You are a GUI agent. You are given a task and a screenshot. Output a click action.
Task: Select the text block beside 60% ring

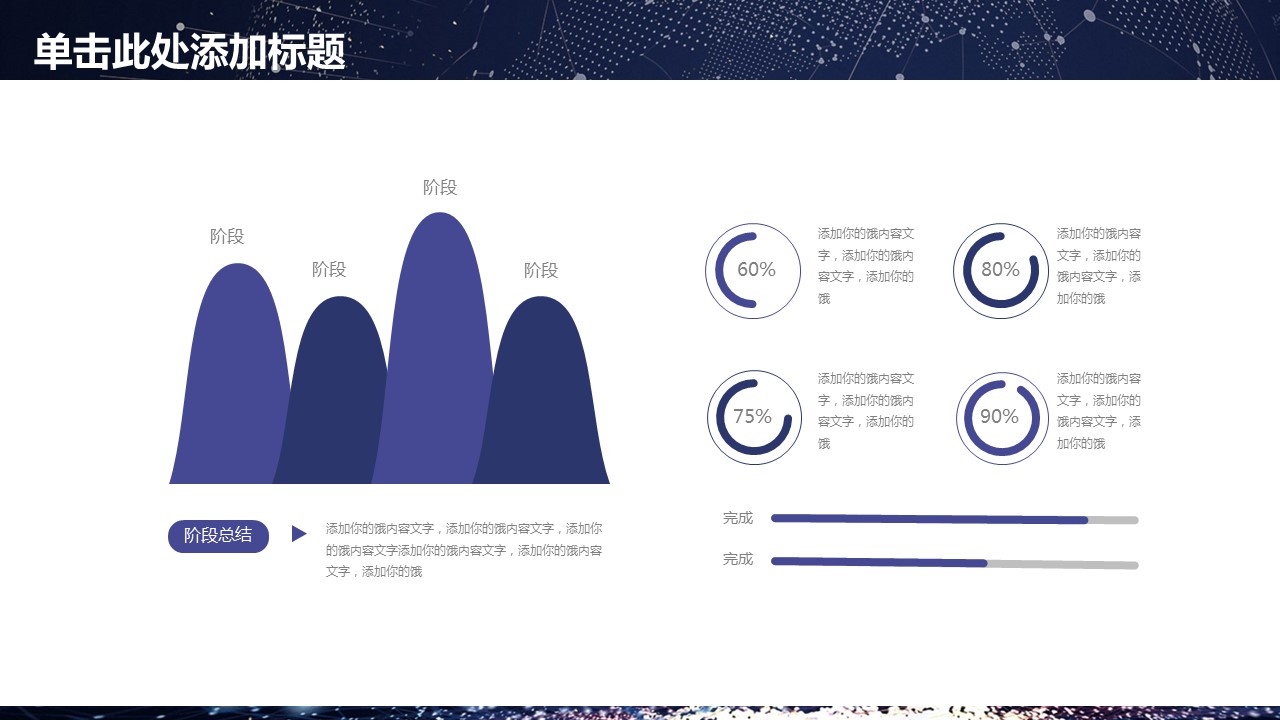(x=866, y=266)
